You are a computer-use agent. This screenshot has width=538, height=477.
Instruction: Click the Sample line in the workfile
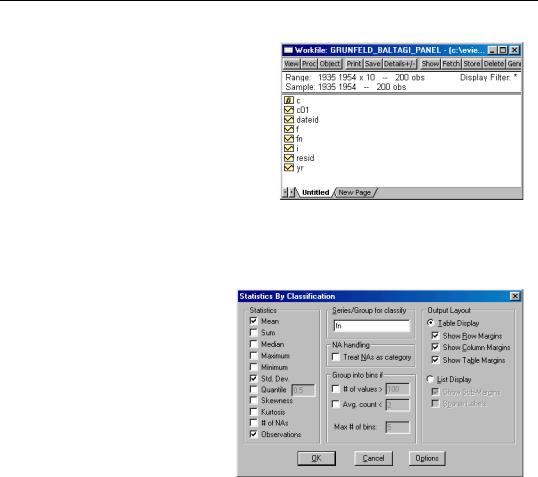346,87
